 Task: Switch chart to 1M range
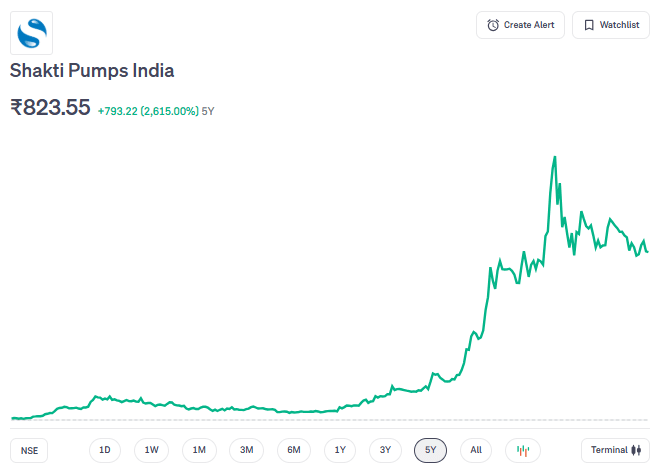[x=199, y=450]
